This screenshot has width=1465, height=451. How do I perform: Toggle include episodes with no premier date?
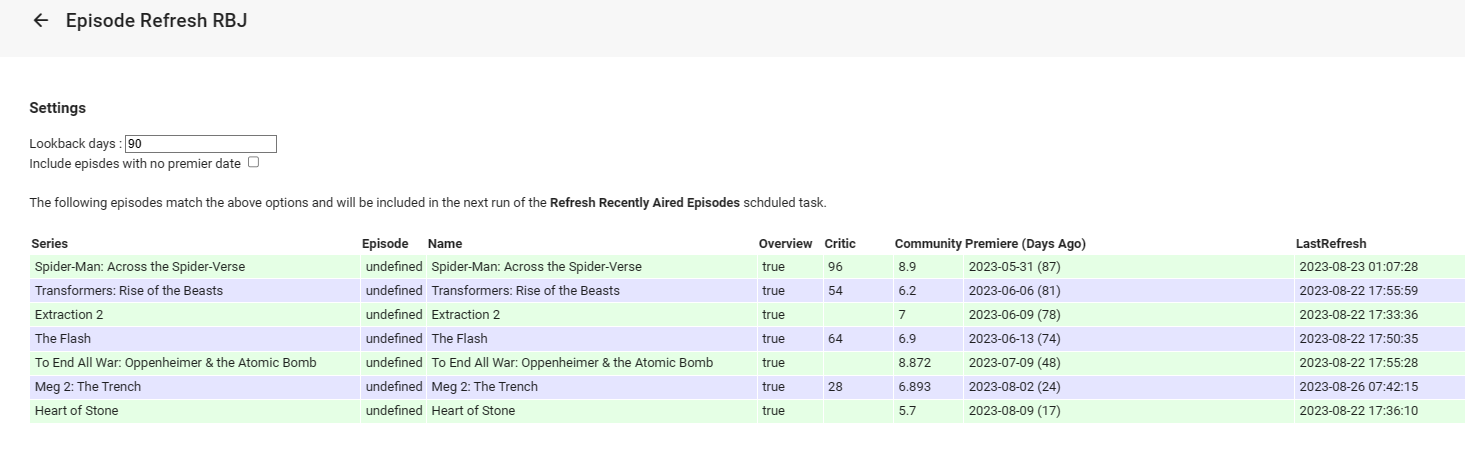253,162
